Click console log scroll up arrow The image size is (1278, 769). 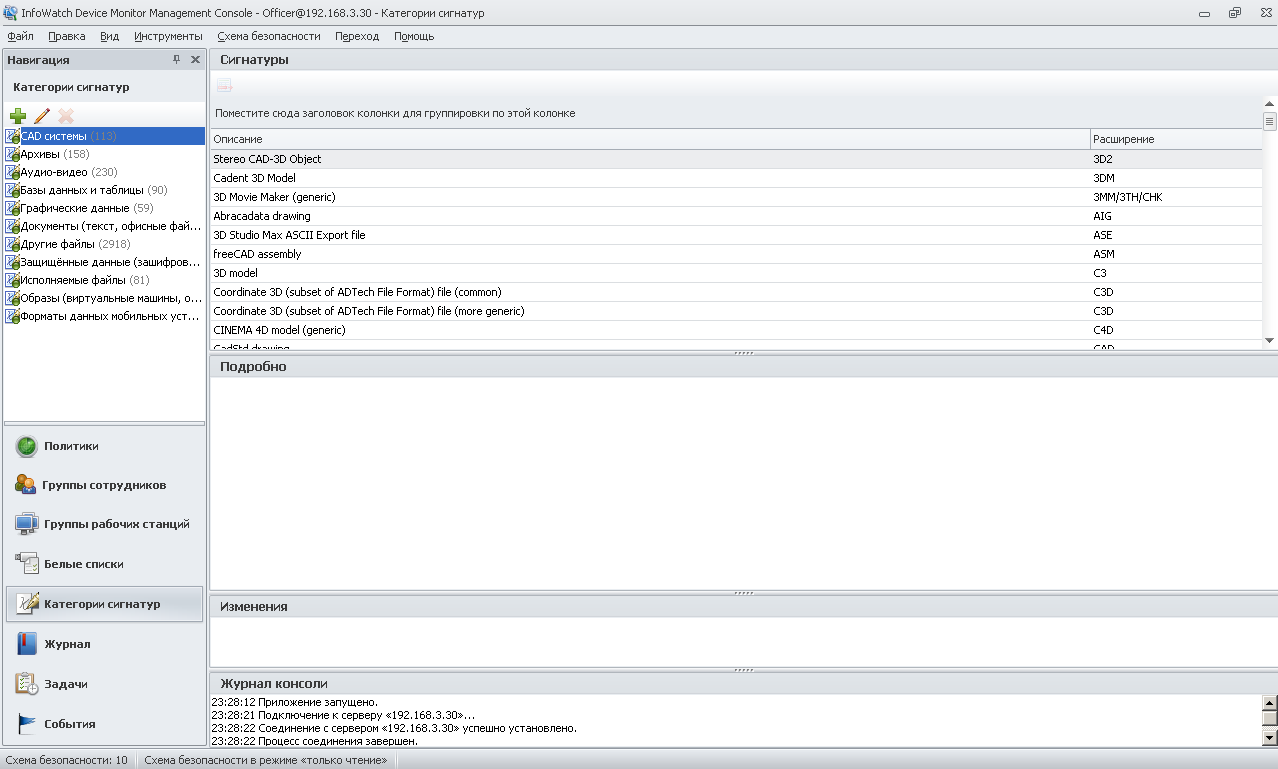coord(1270,702)
